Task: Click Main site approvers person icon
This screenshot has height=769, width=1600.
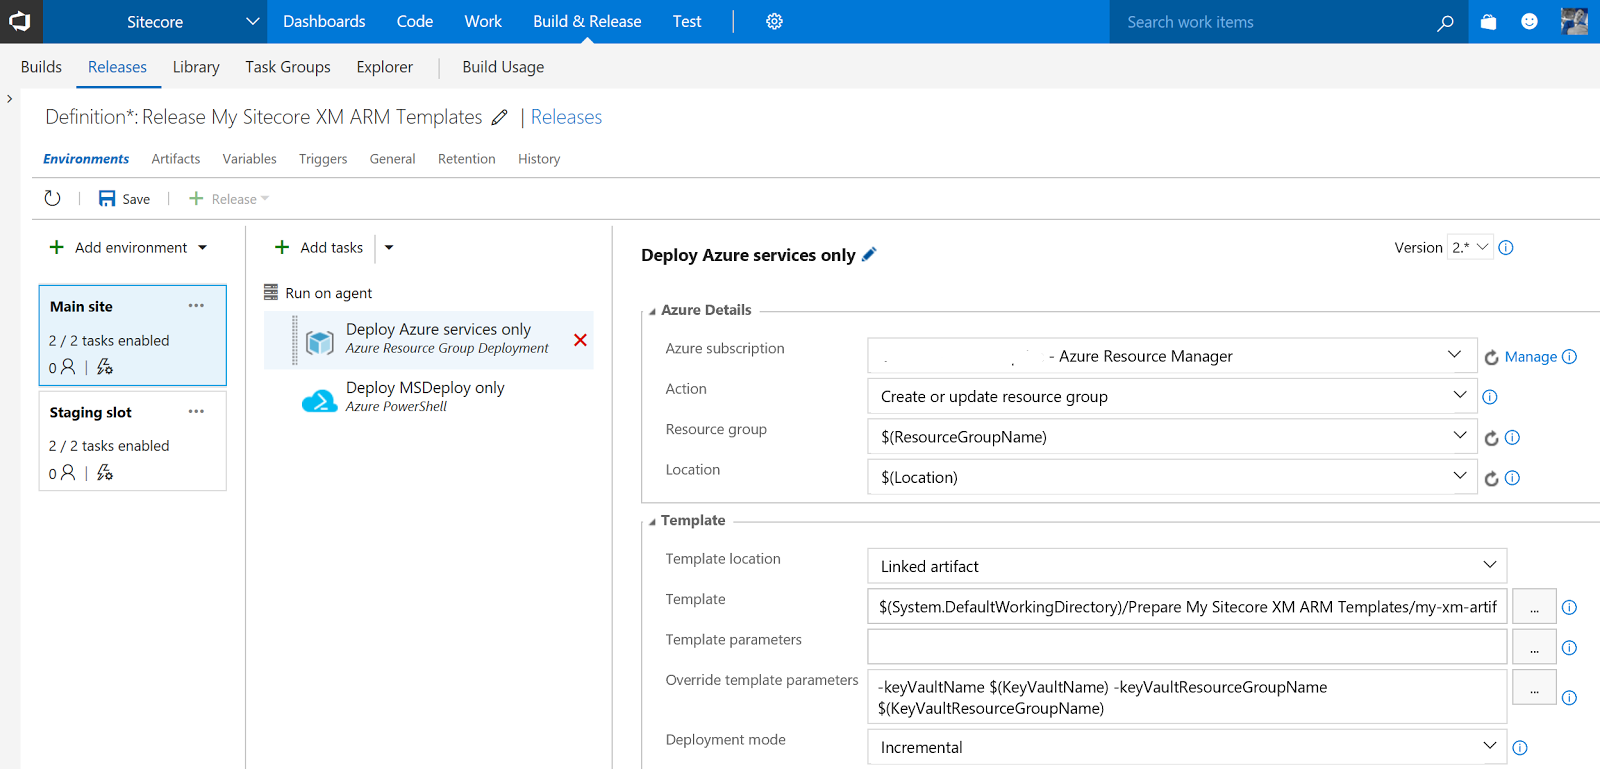Action: point(68,367)
